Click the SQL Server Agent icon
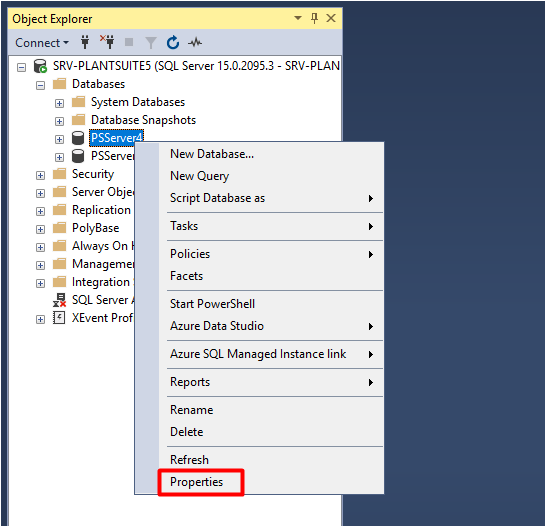Screen dimensions: 545x526 pos(59,300)
